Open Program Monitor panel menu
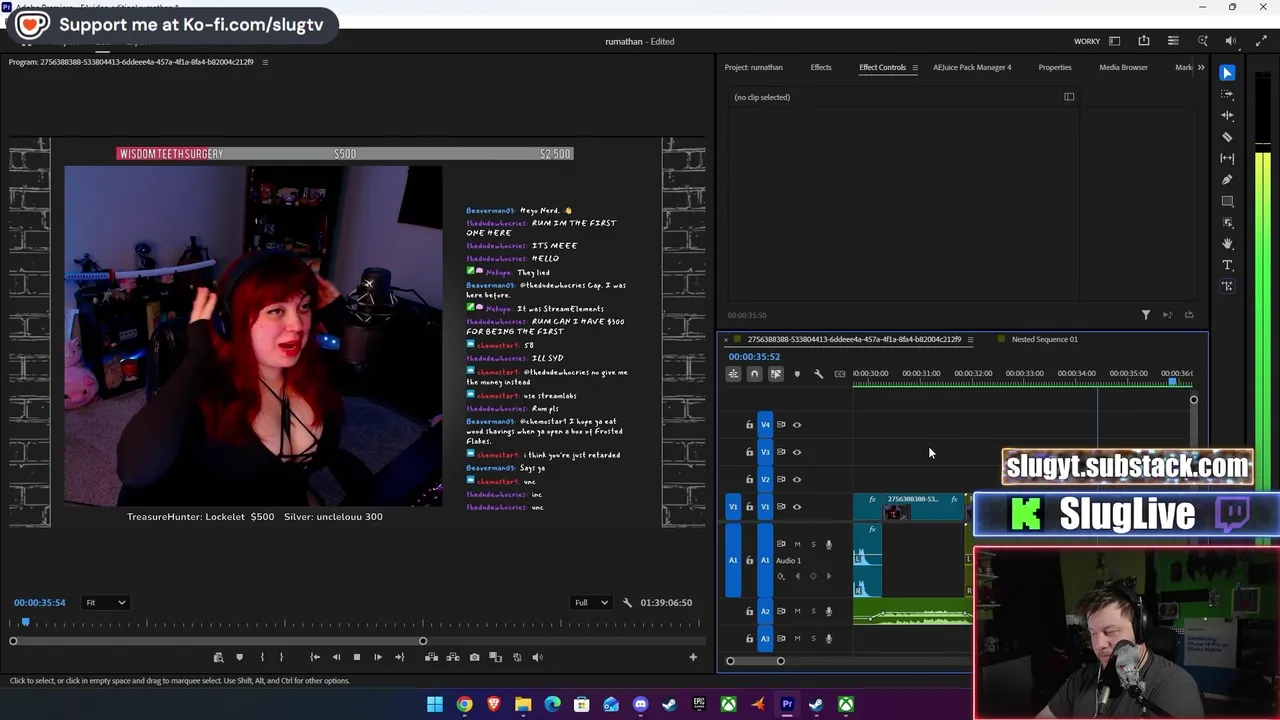The image size is (1280, 720). tap(264, 62)
